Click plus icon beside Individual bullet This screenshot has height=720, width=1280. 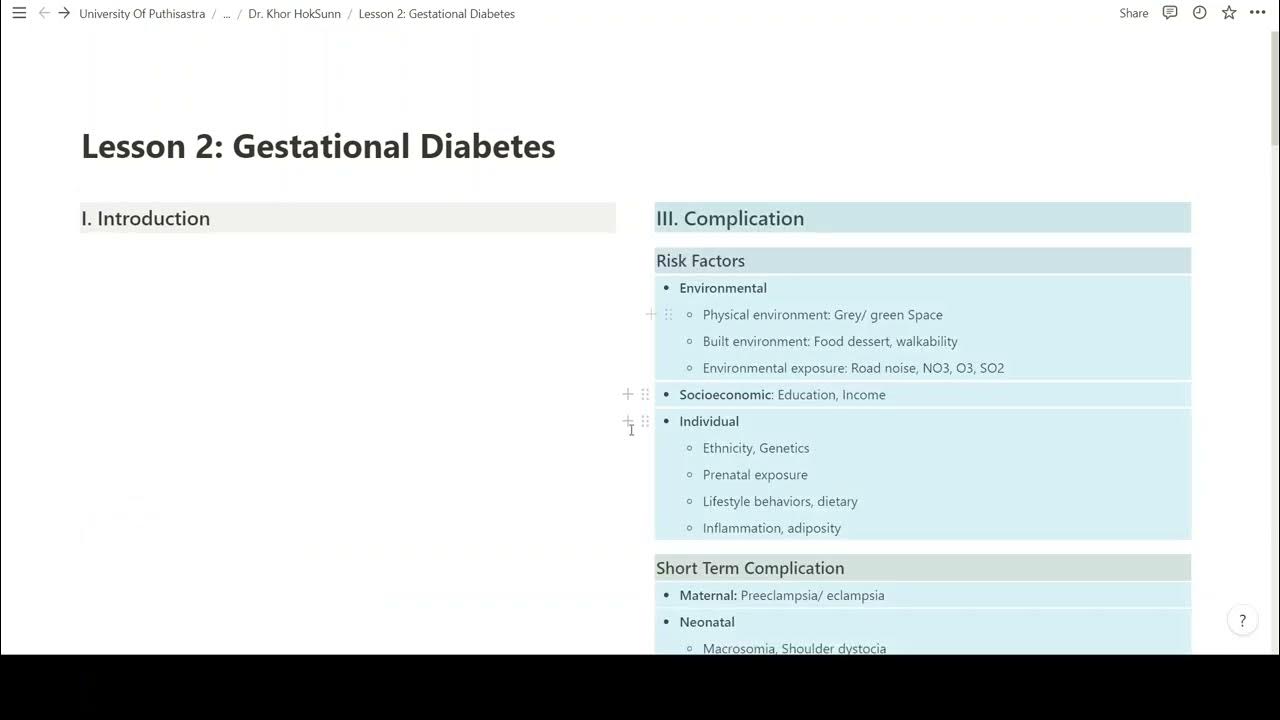tap(628, 421)
